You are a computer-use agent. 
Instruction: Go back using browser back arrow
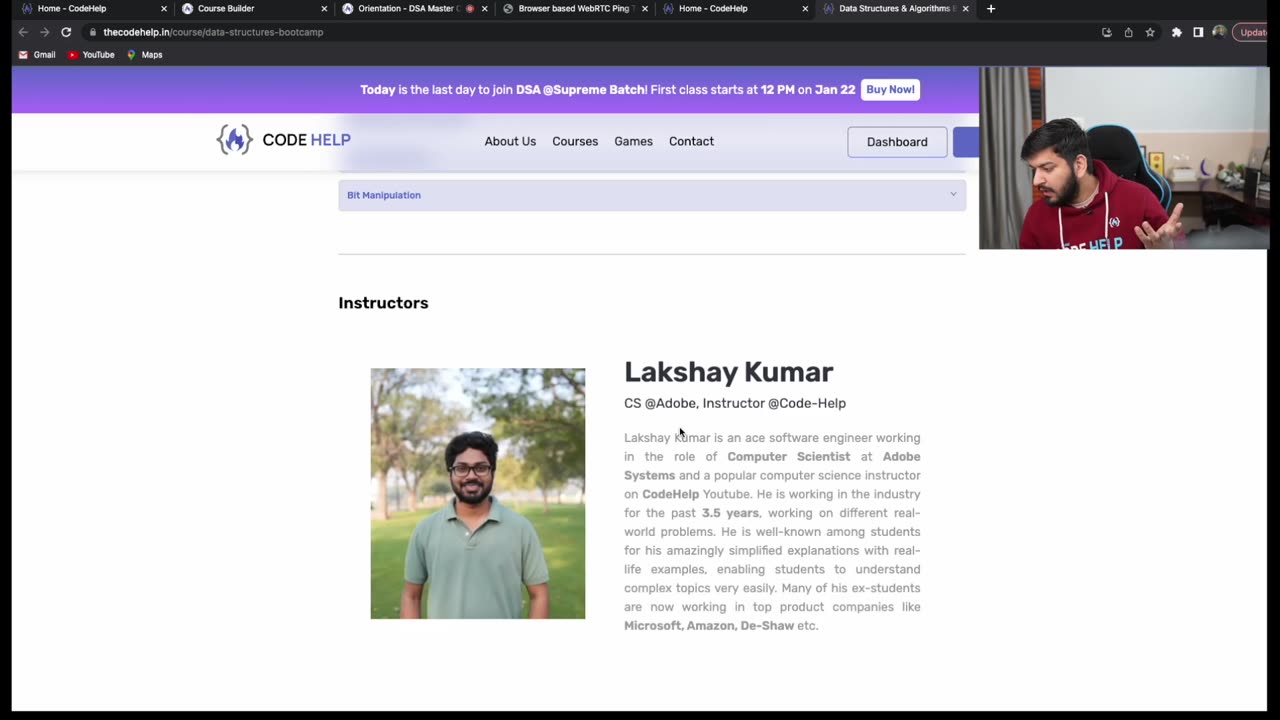(x=23, y=32)
